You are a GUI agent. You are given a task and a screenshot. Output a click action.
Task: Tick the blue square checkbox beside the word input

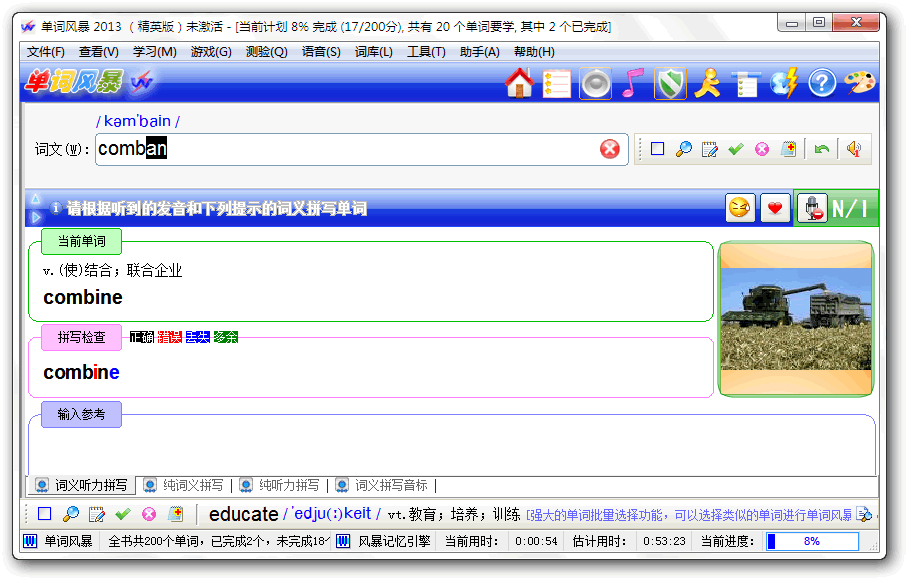click(x=657, y=149)
